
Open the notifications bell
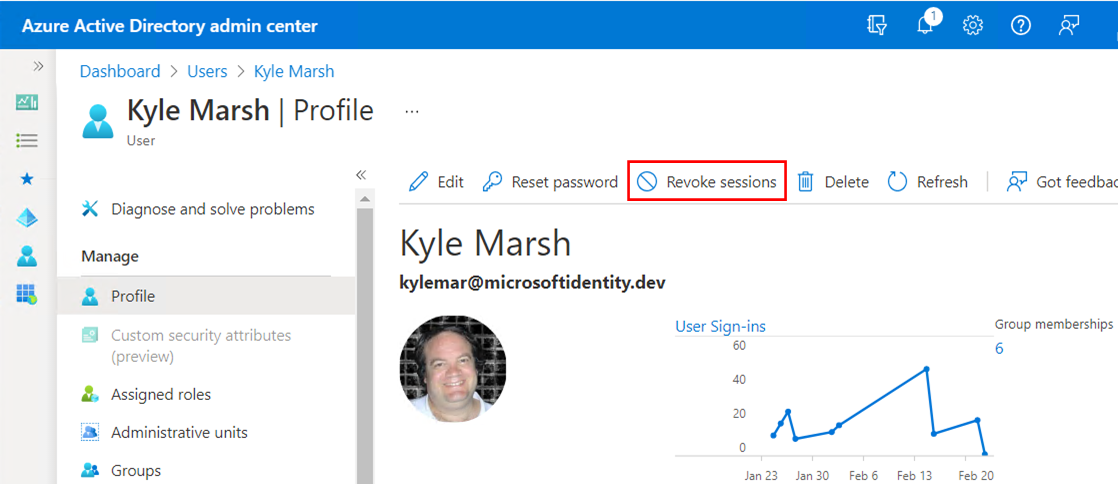click(926, 24)
